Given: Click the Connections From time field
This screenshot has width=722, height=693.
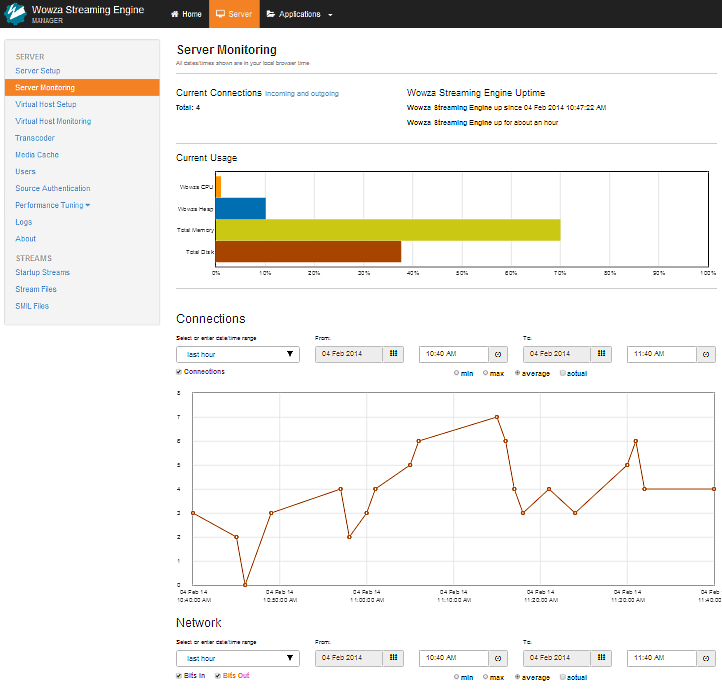Looking at the screenshot, I should point(452,354).
